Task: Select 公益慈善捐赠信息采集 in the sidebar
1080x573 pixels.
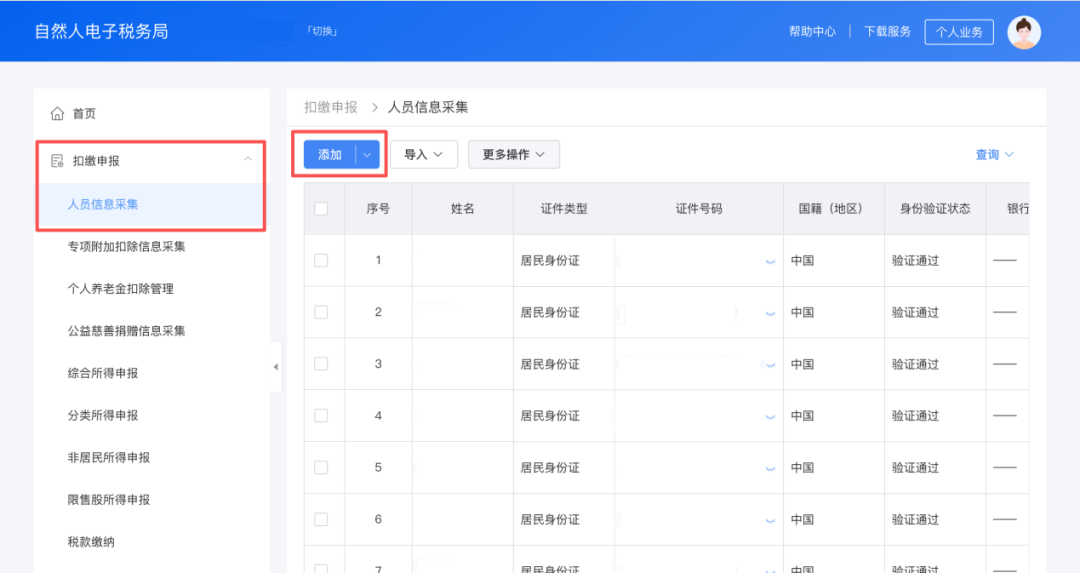Action: [x=126, y=331]
